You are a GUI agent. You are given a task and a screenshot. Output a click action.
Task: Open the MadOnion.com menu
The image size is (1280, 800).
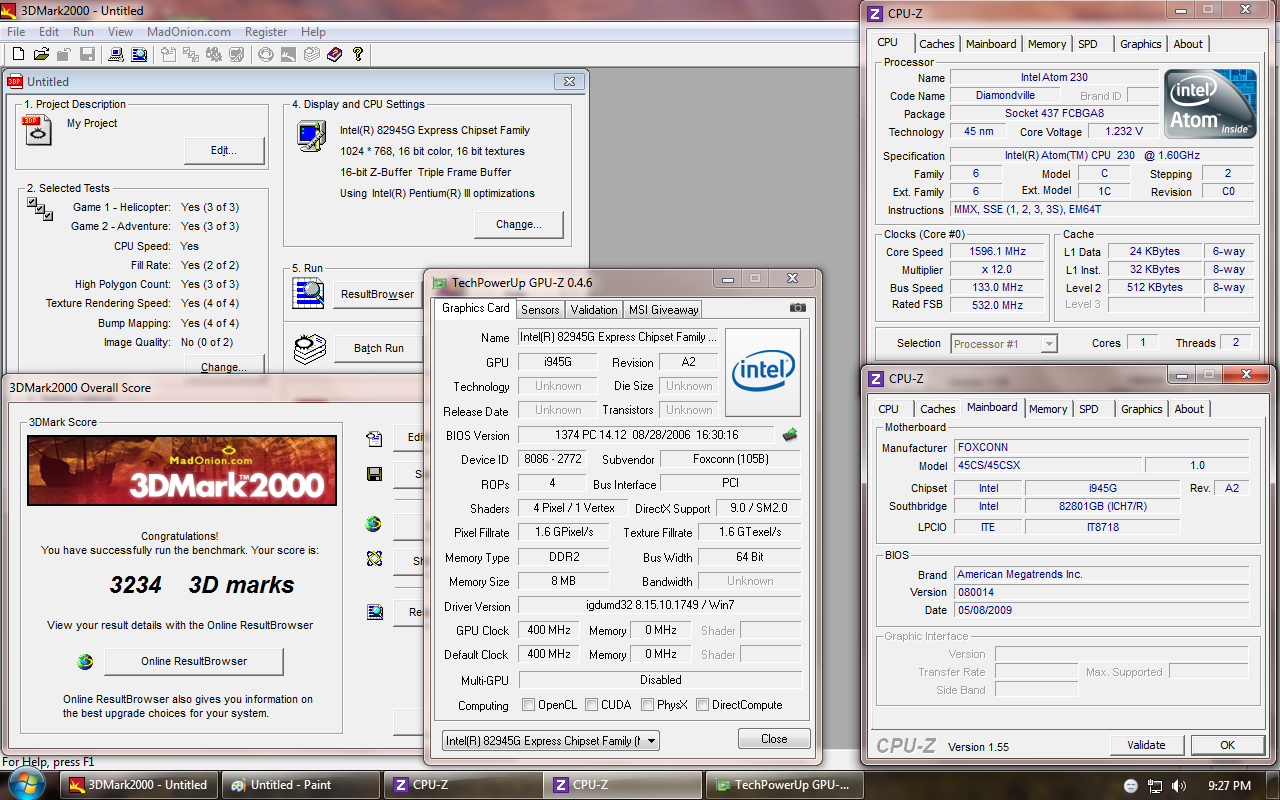pos(189,32)
